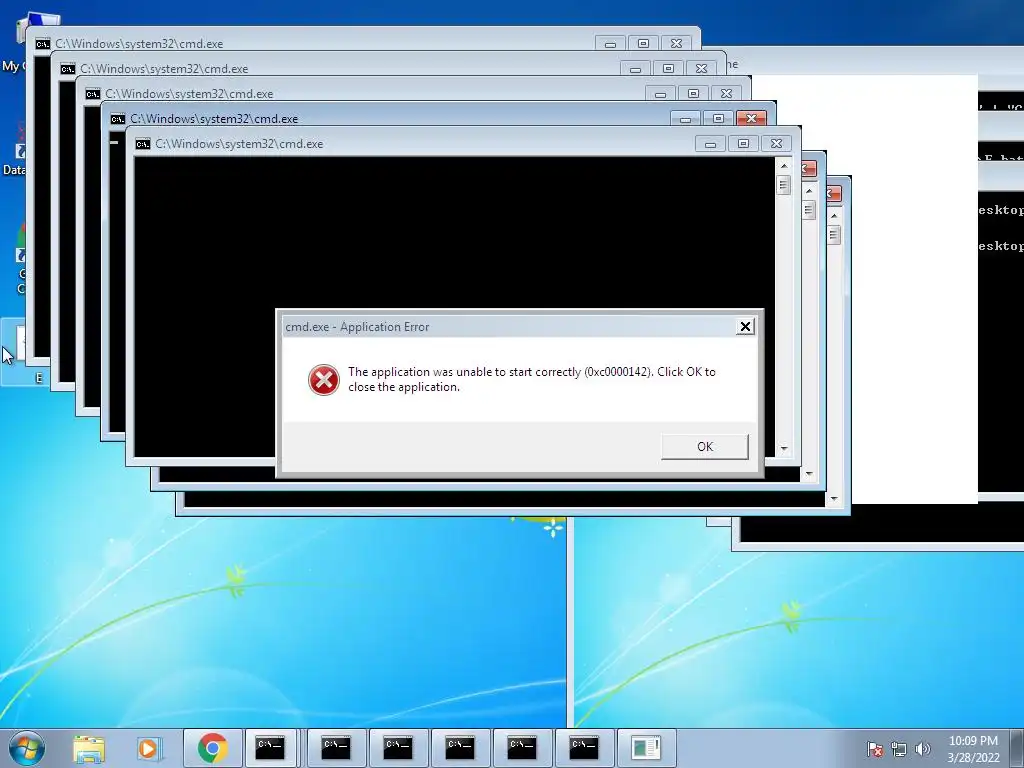Click the scroll-down arrow in the frontmost cmd window
1024x768 pixels.
click(784, 449)
